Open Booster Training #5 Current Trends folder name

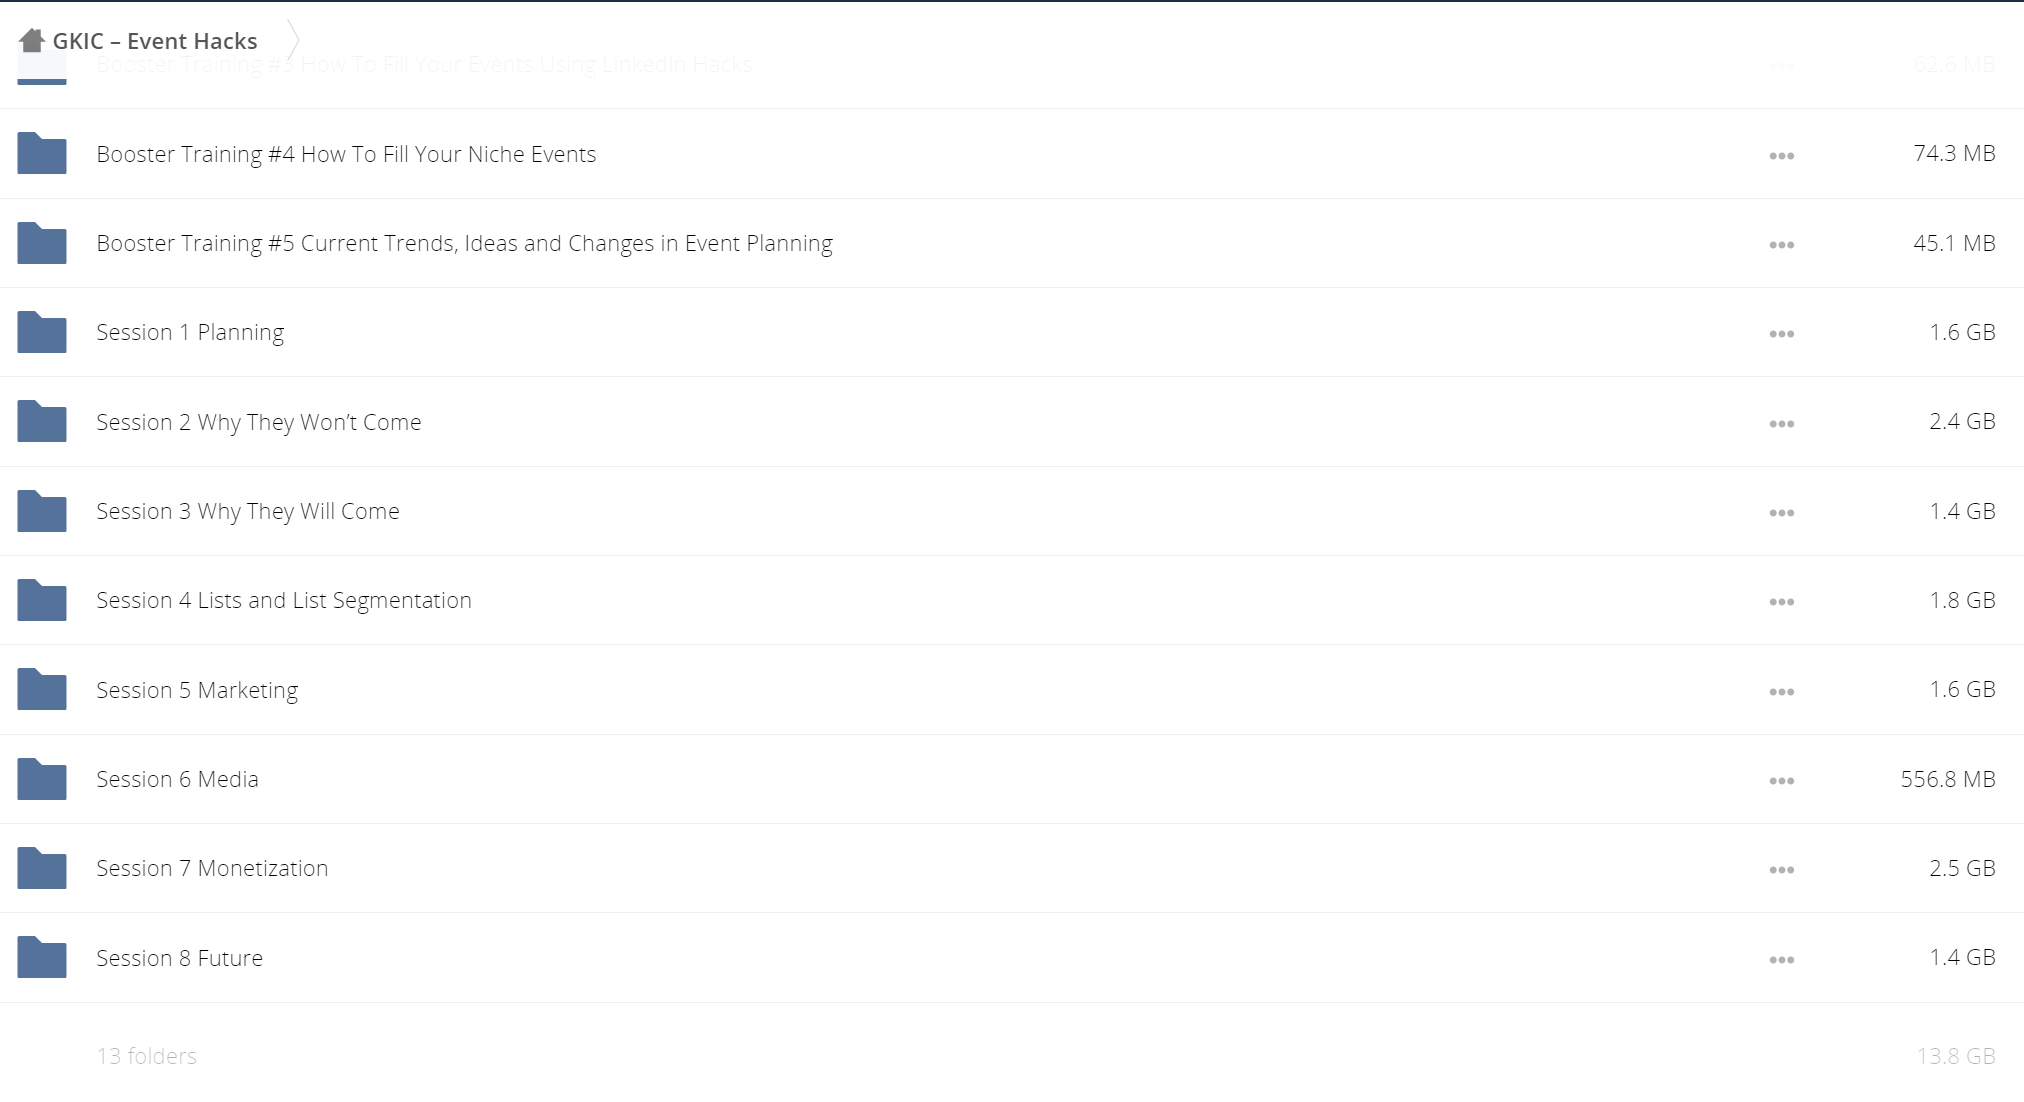coord(464,244)
